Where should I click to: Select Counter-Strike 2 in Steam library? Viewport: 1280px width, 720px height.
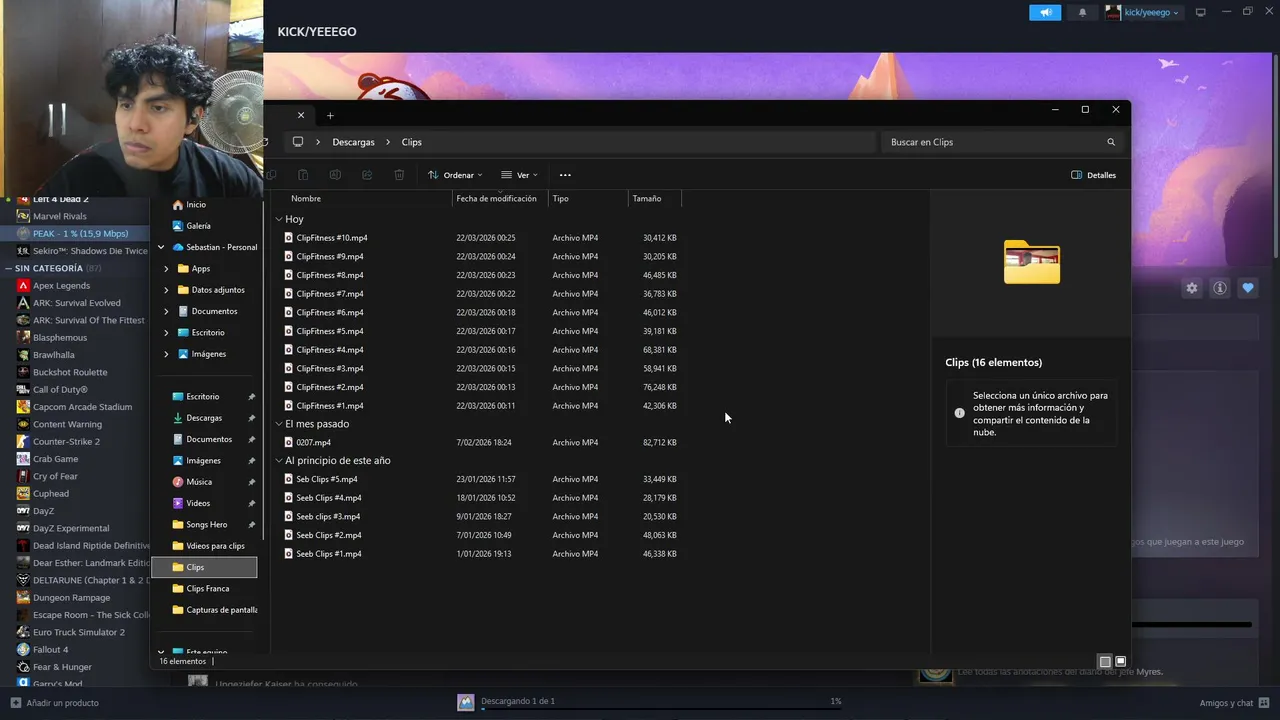(66, 441)
